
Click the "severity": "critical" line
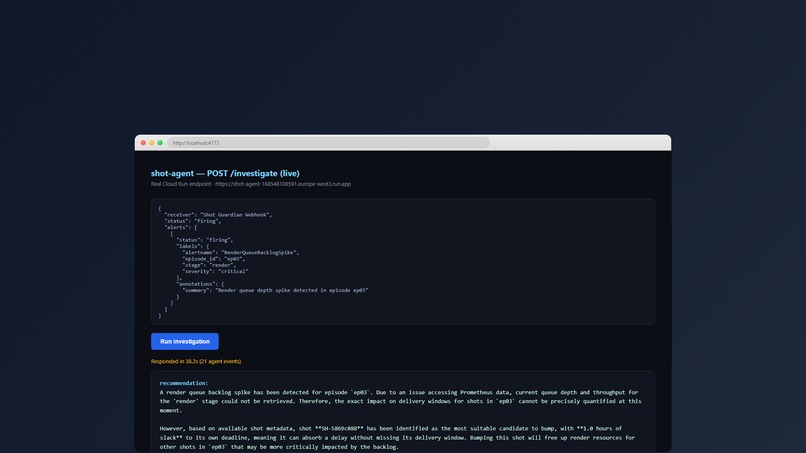[x=215, y=271]
